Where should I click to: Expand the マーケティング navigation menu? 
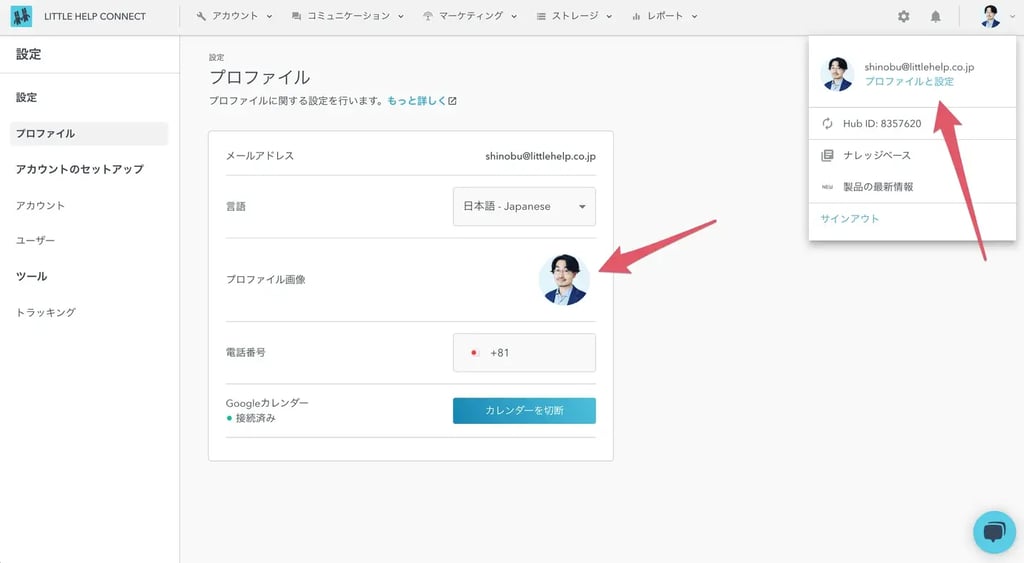point(470,17)
